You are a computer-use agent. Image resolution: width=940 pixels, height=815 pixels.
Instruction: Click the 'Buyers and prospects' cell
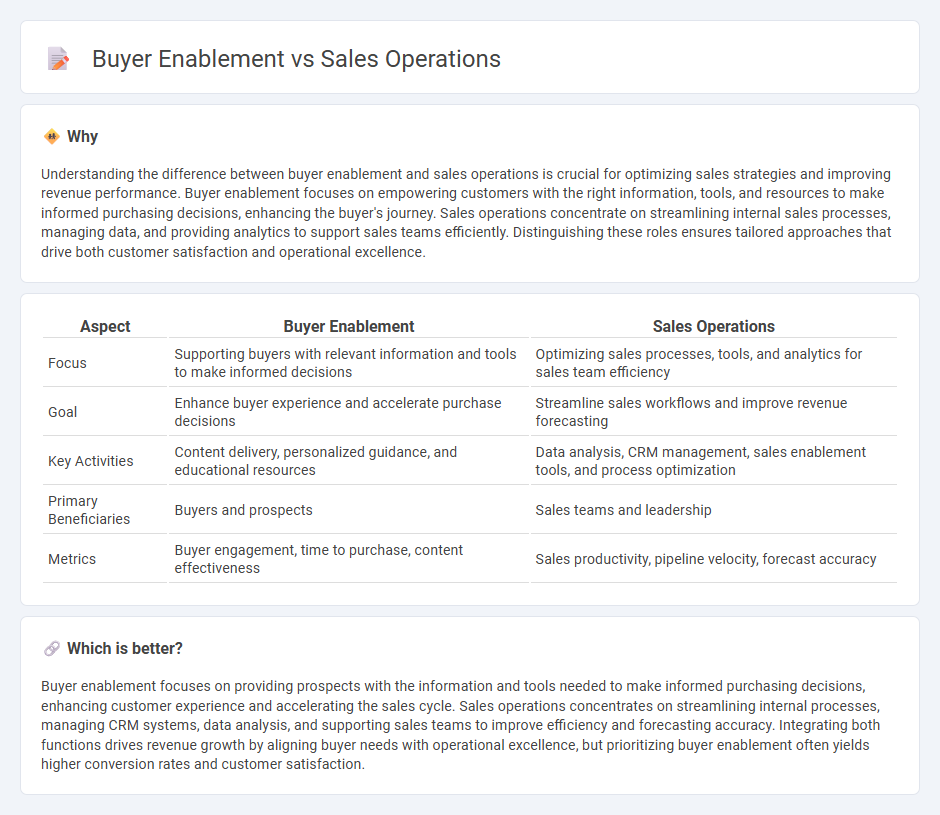(x=348, y=510)
